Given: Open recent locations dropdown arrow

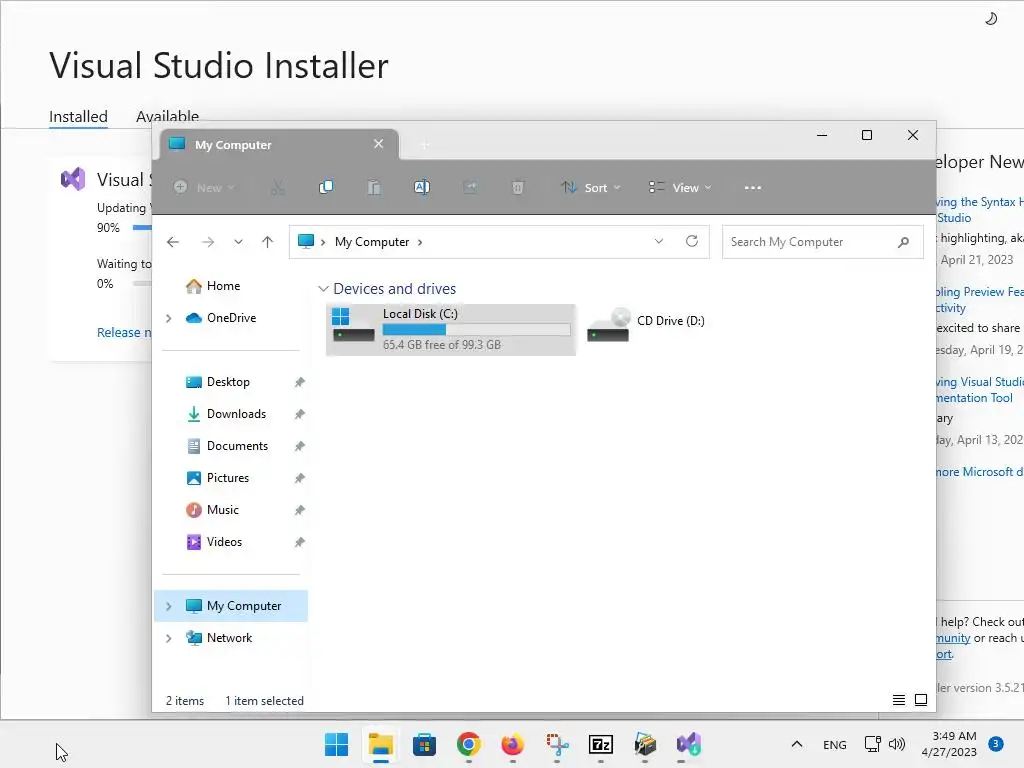Looking at the screenshot, I should [238, 242].
